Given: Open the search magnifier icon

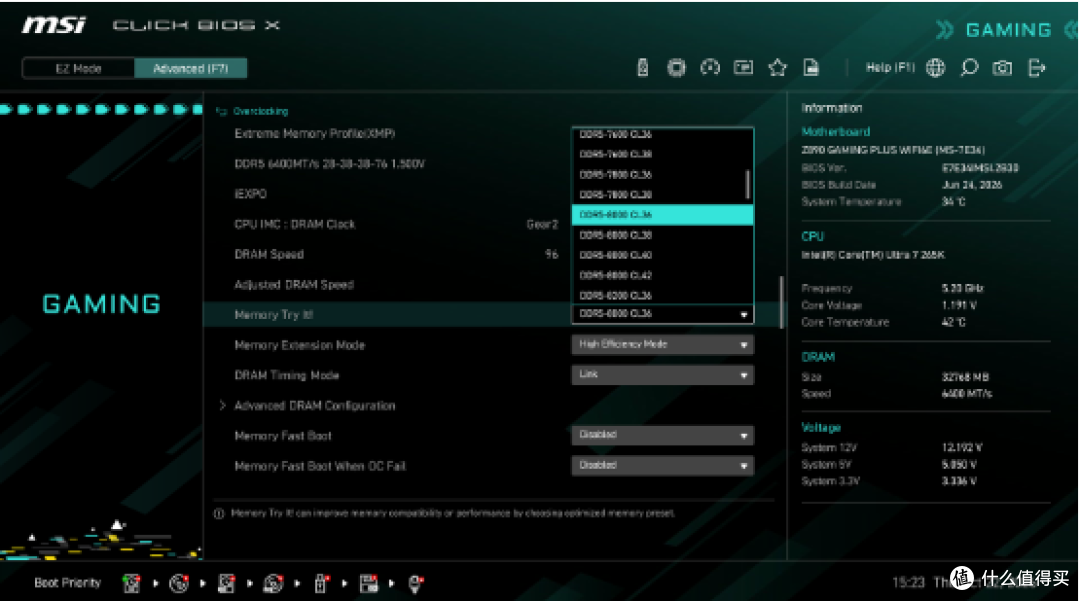Looking at the screenshot, I should coord(969,67).
